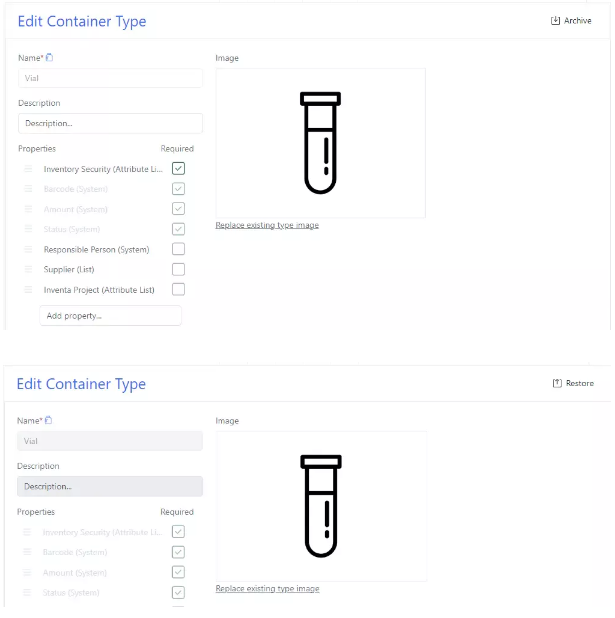Click the Restore icon button

click(557, 384)
